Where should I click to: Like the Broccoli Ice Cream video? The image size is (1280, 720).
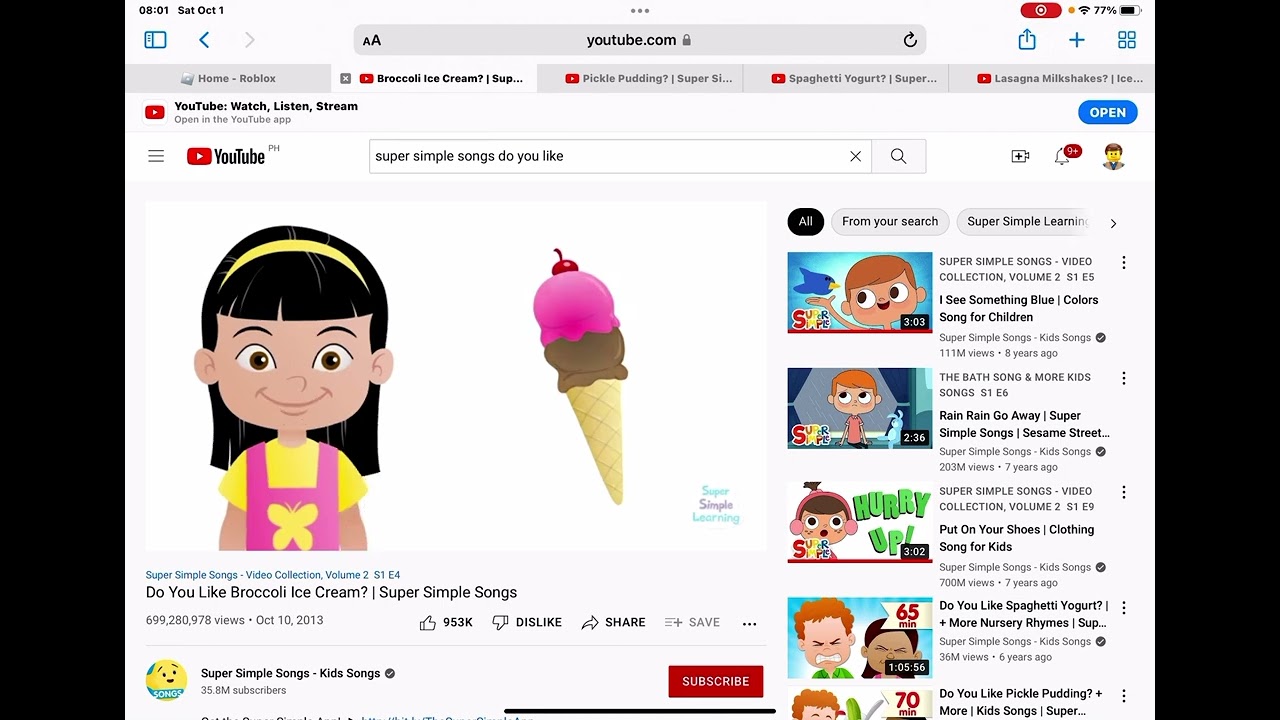click(446, 622)
